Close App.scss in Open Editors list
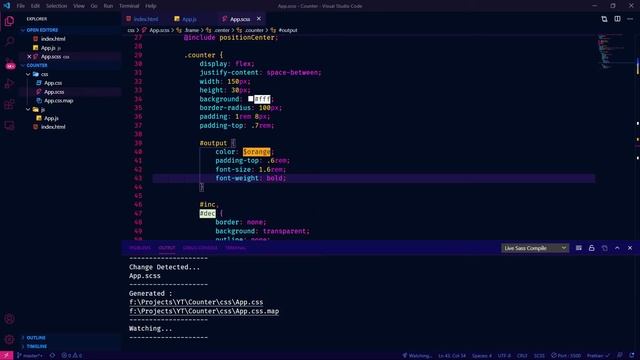640x360 pixels. coord(29,57)
